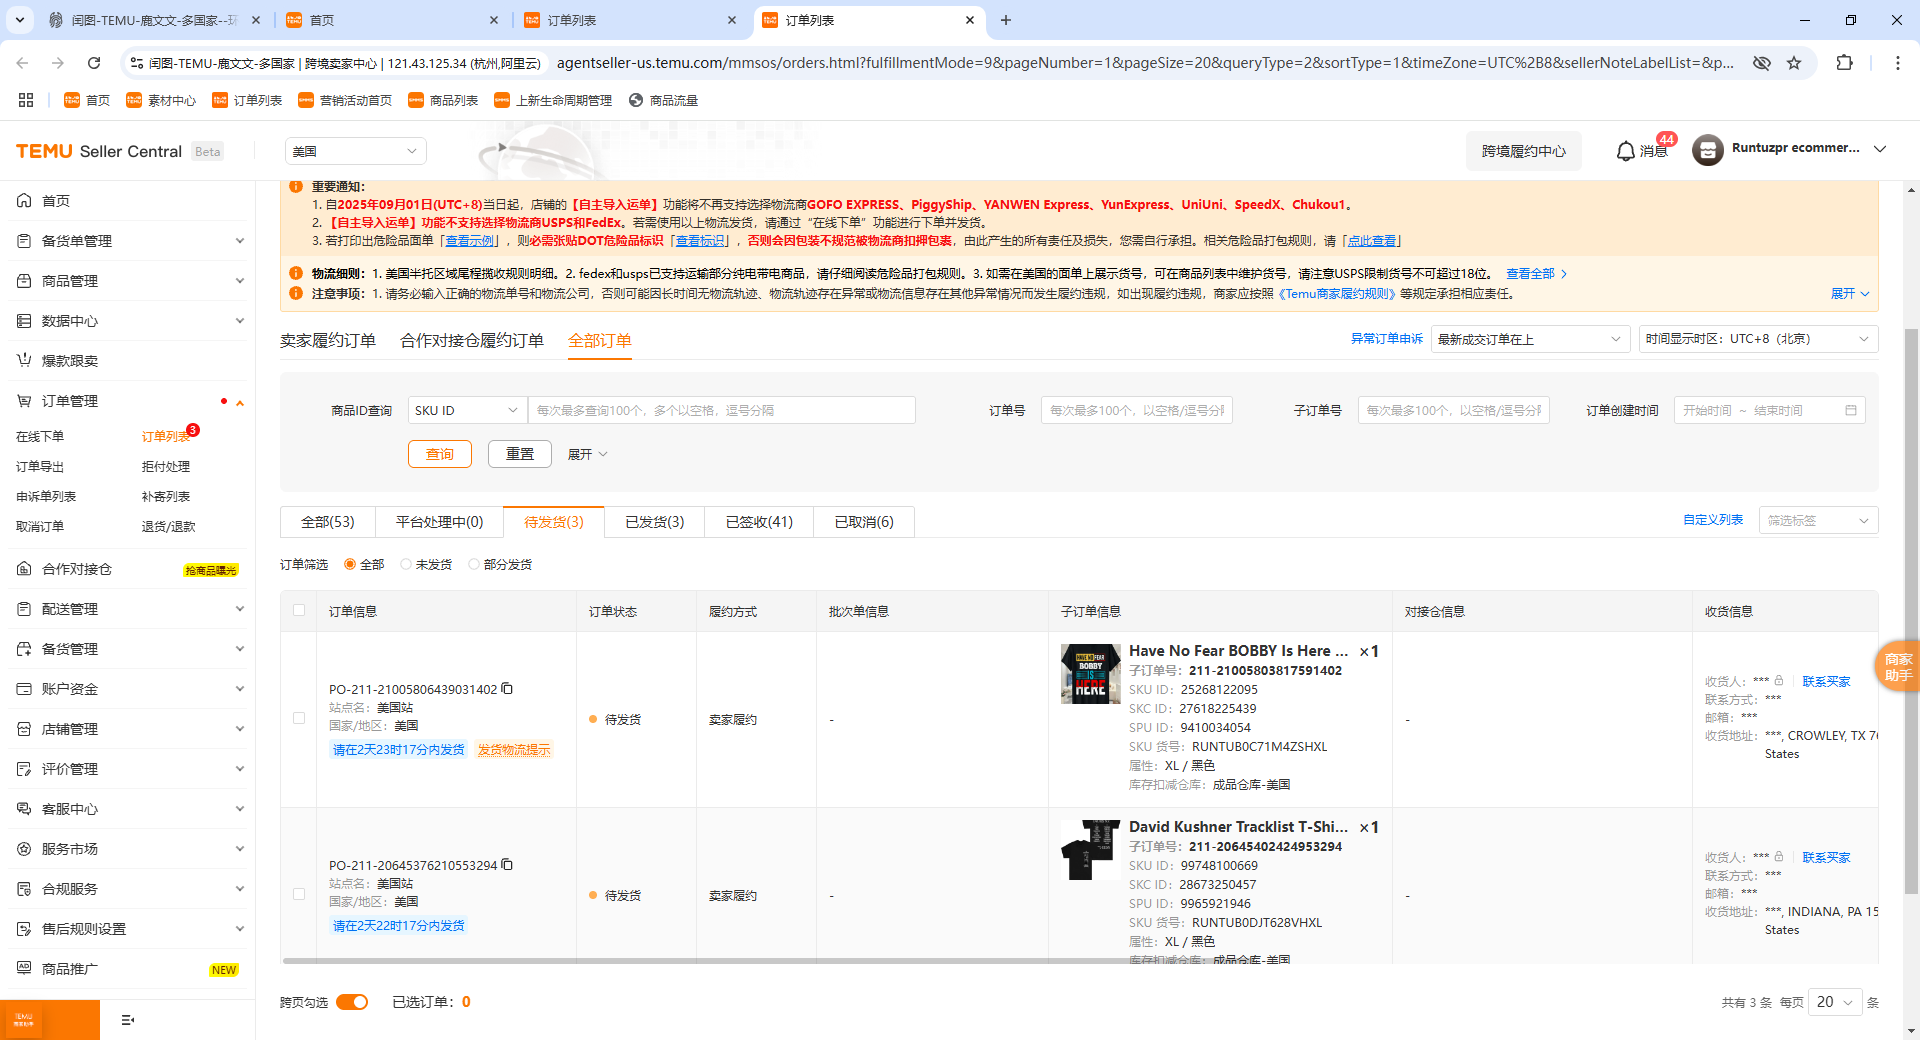
Task: Copy order number PO-211-21005806439031402
Action: pos(508,689)
